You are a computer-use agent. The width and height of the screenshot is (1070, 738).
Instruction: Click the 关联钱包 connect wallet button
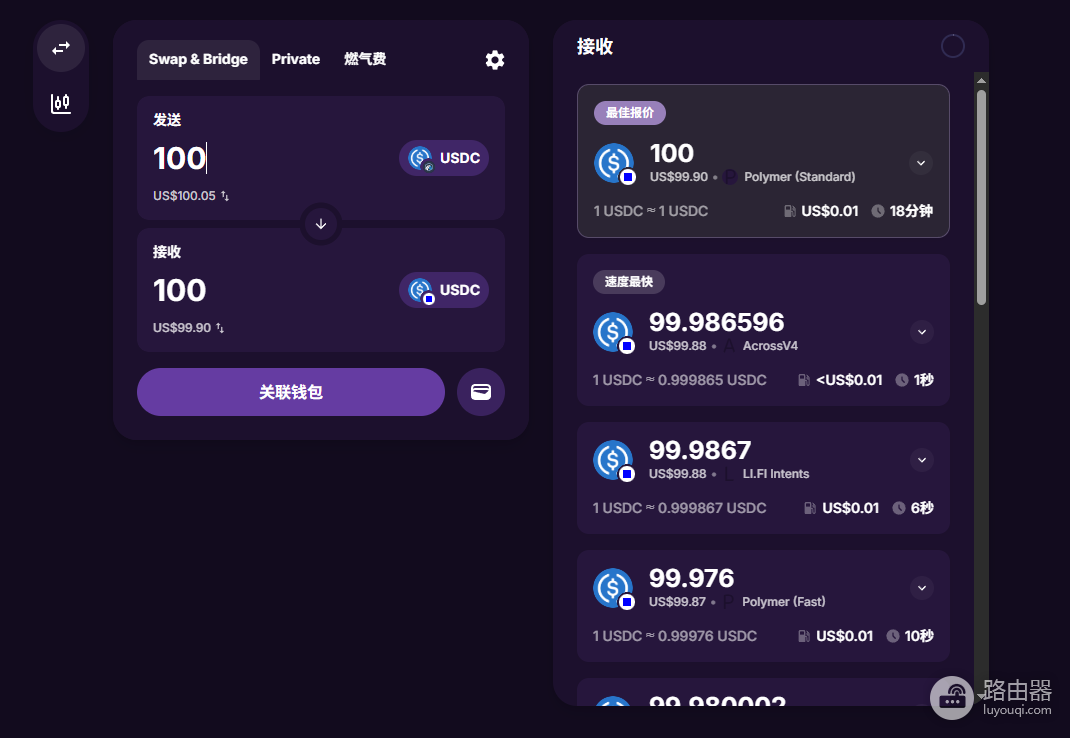291,392
